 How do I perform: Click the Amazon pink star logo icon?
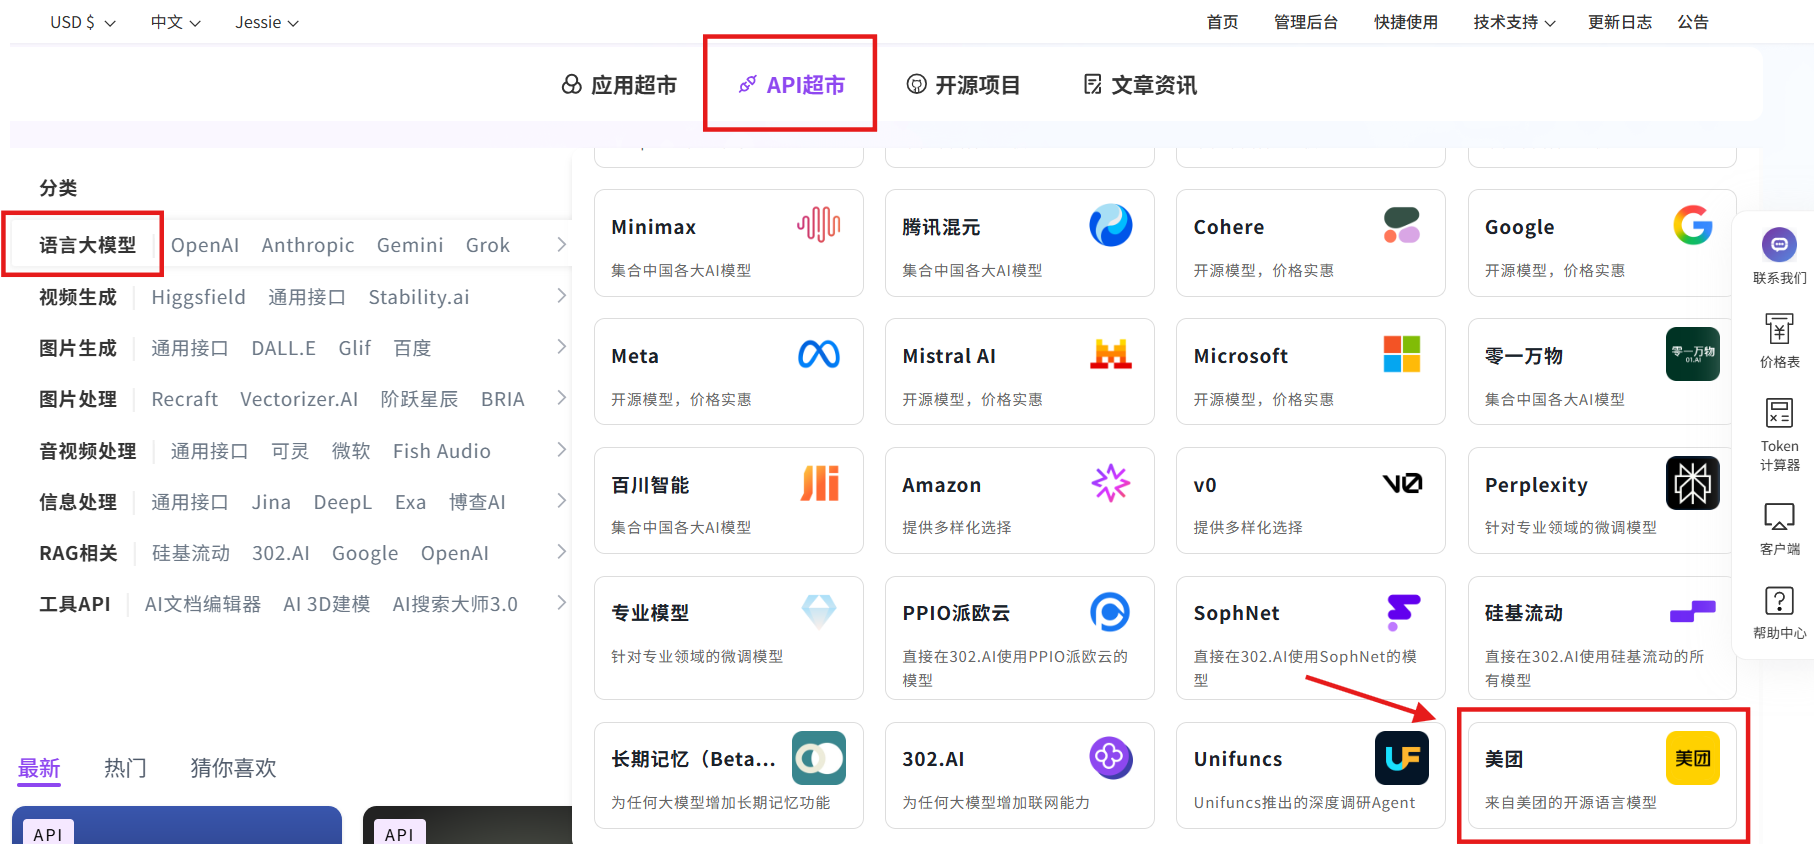[1110, 483]
